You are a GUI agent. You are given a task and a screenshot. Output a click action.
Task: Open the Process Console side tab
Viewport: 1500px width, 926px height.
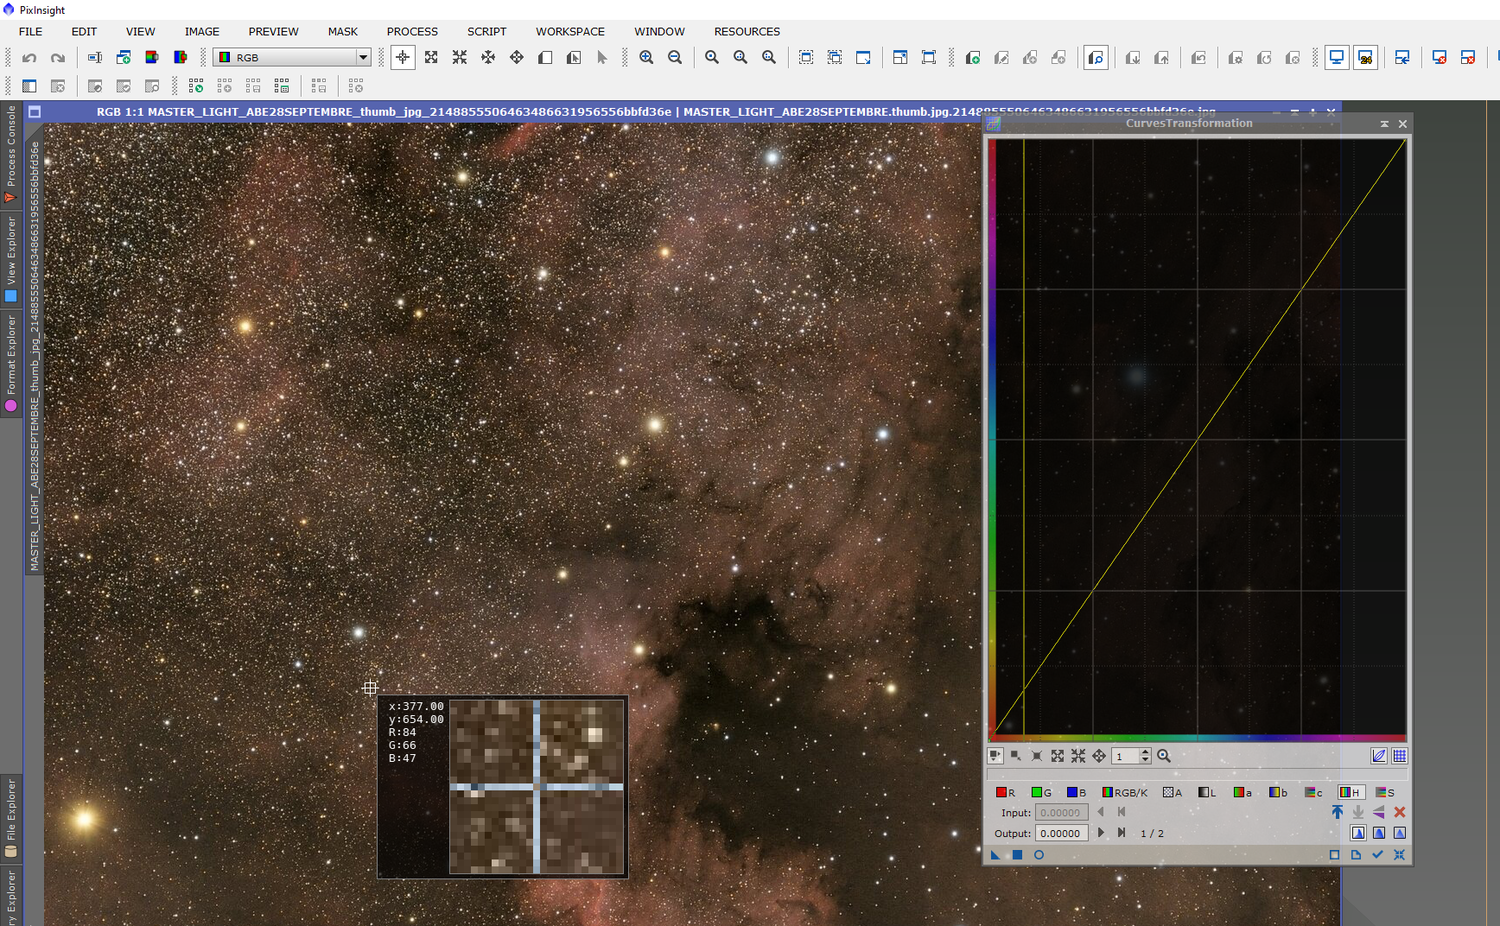coord(11,150)
